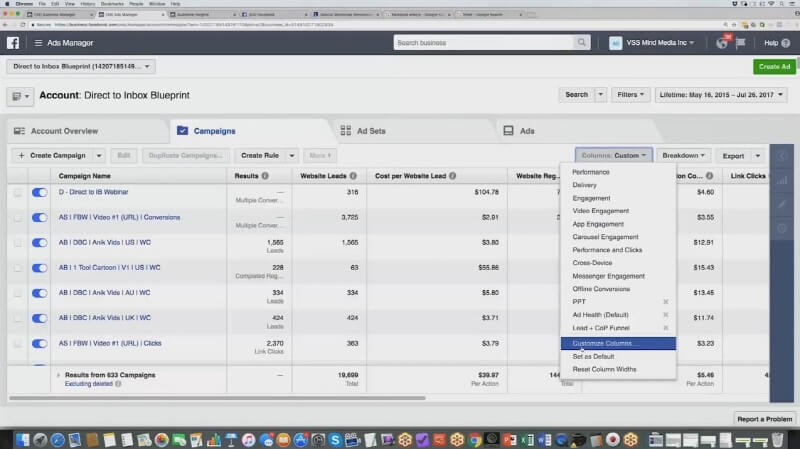Collapse right sidebar arrow icon

point(782,156)
